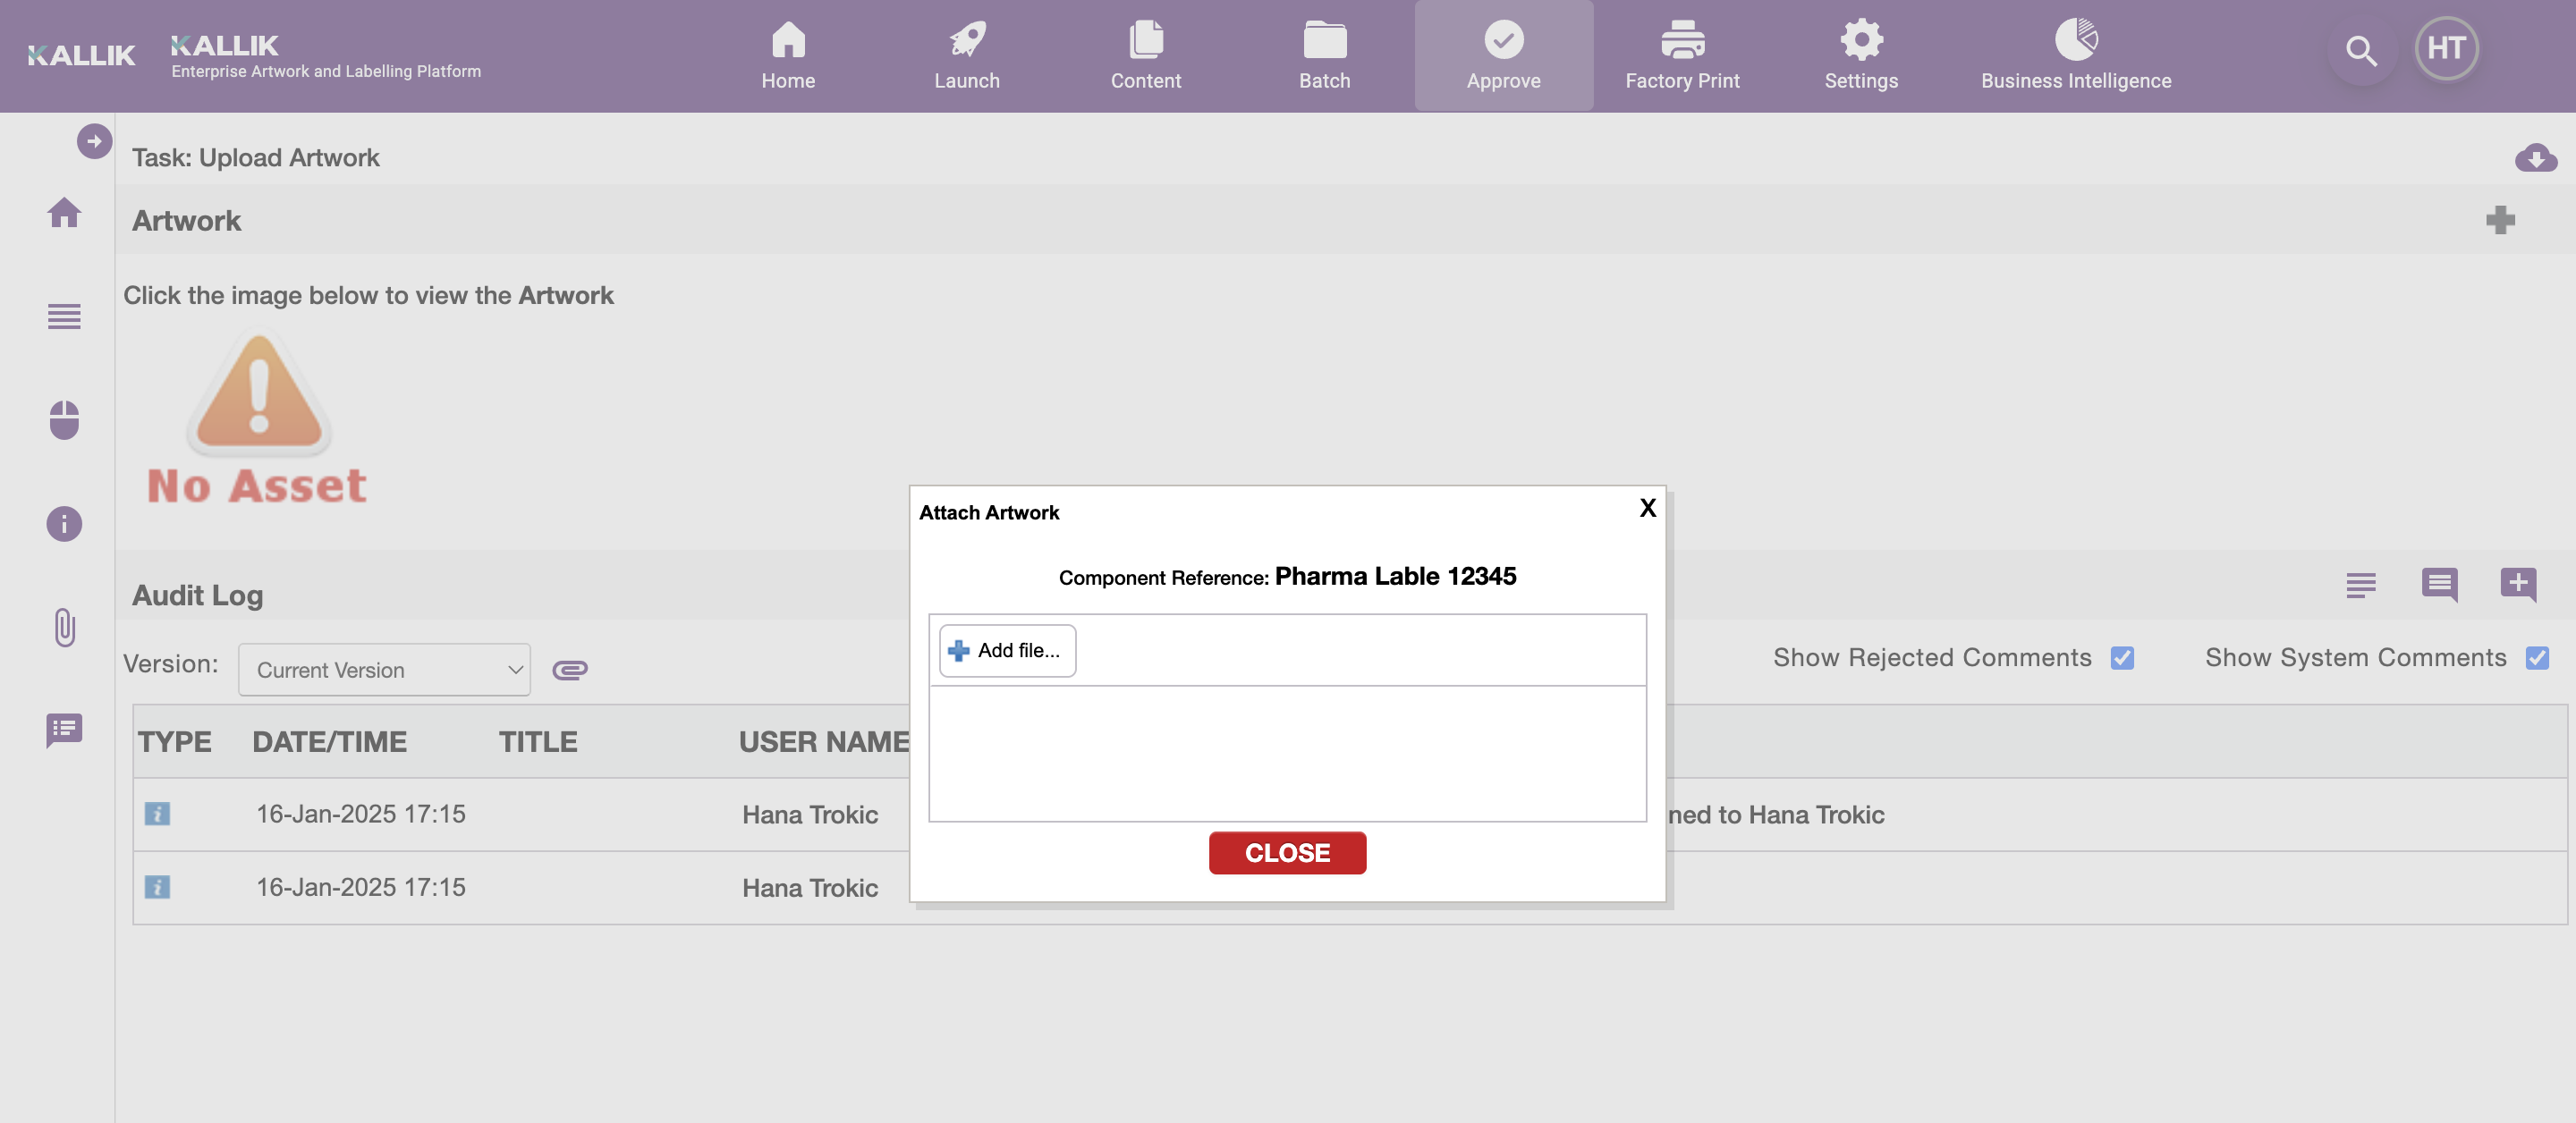Click the info icon in the left sidebar

pos(64,523)
